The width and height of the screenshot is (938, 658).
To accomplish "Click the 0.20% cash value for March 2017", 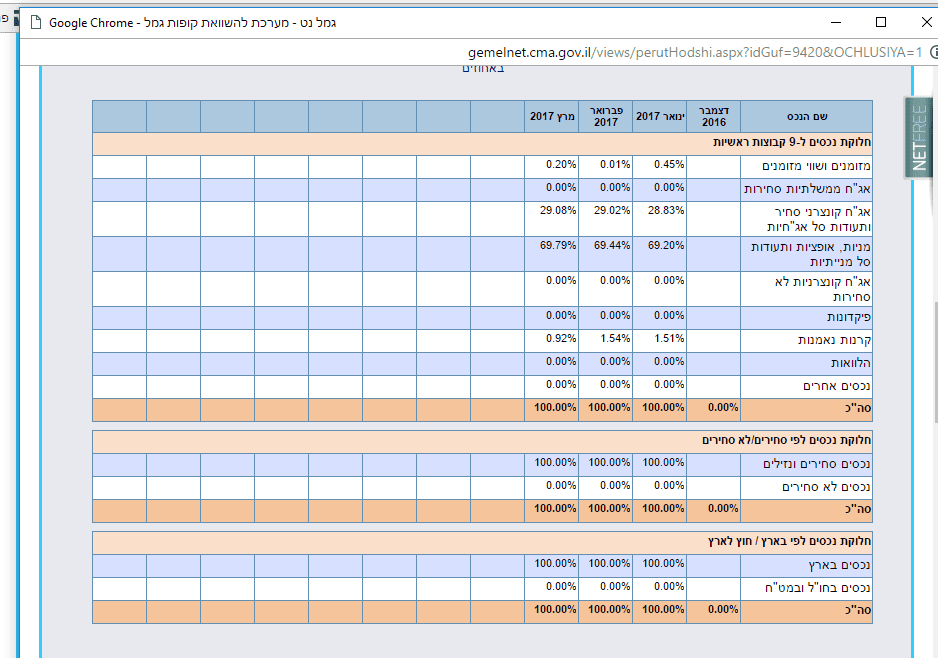I will [561, 164].
